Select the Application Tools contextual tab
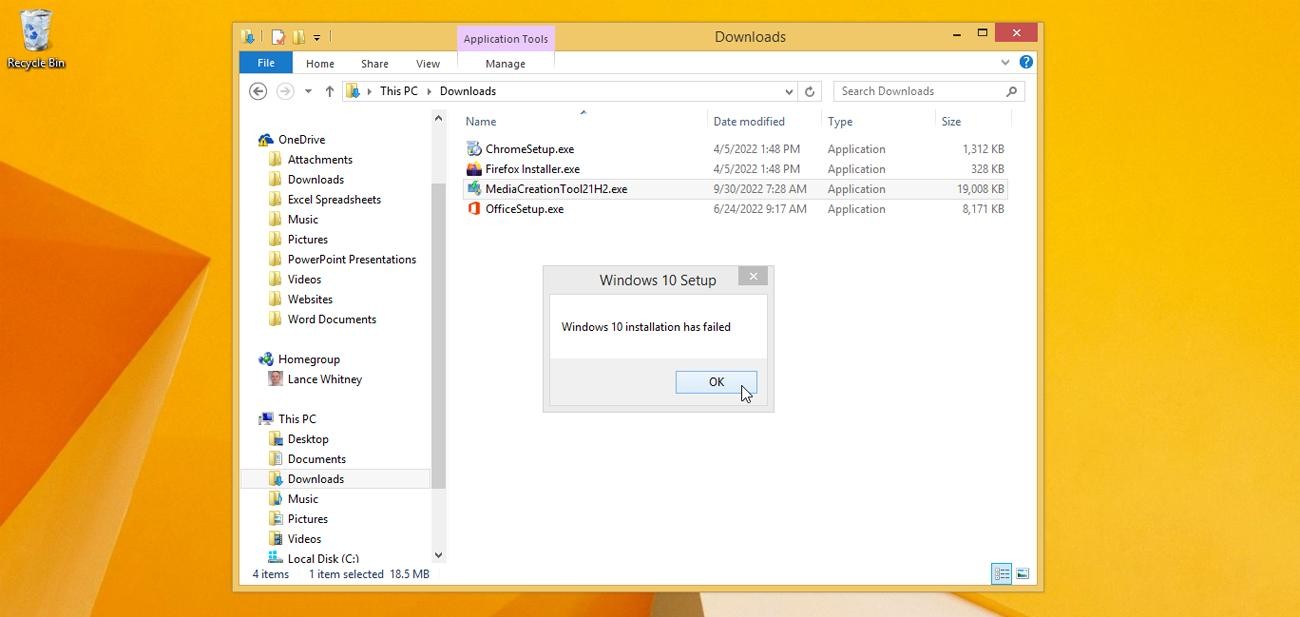 (x=505, y=39)
